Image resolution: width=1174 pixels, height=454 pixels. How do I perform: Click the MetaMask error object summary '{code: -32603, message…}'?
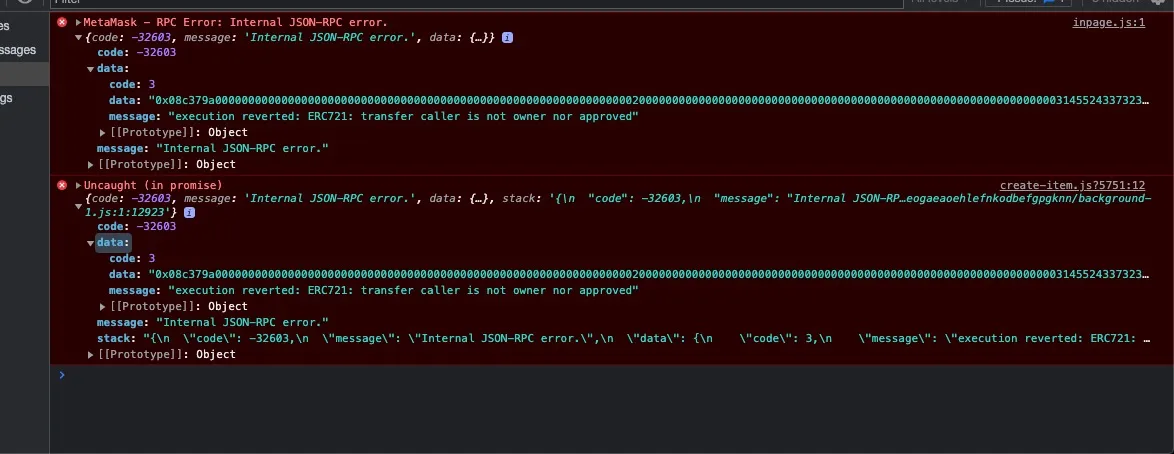tap(290, 37)
